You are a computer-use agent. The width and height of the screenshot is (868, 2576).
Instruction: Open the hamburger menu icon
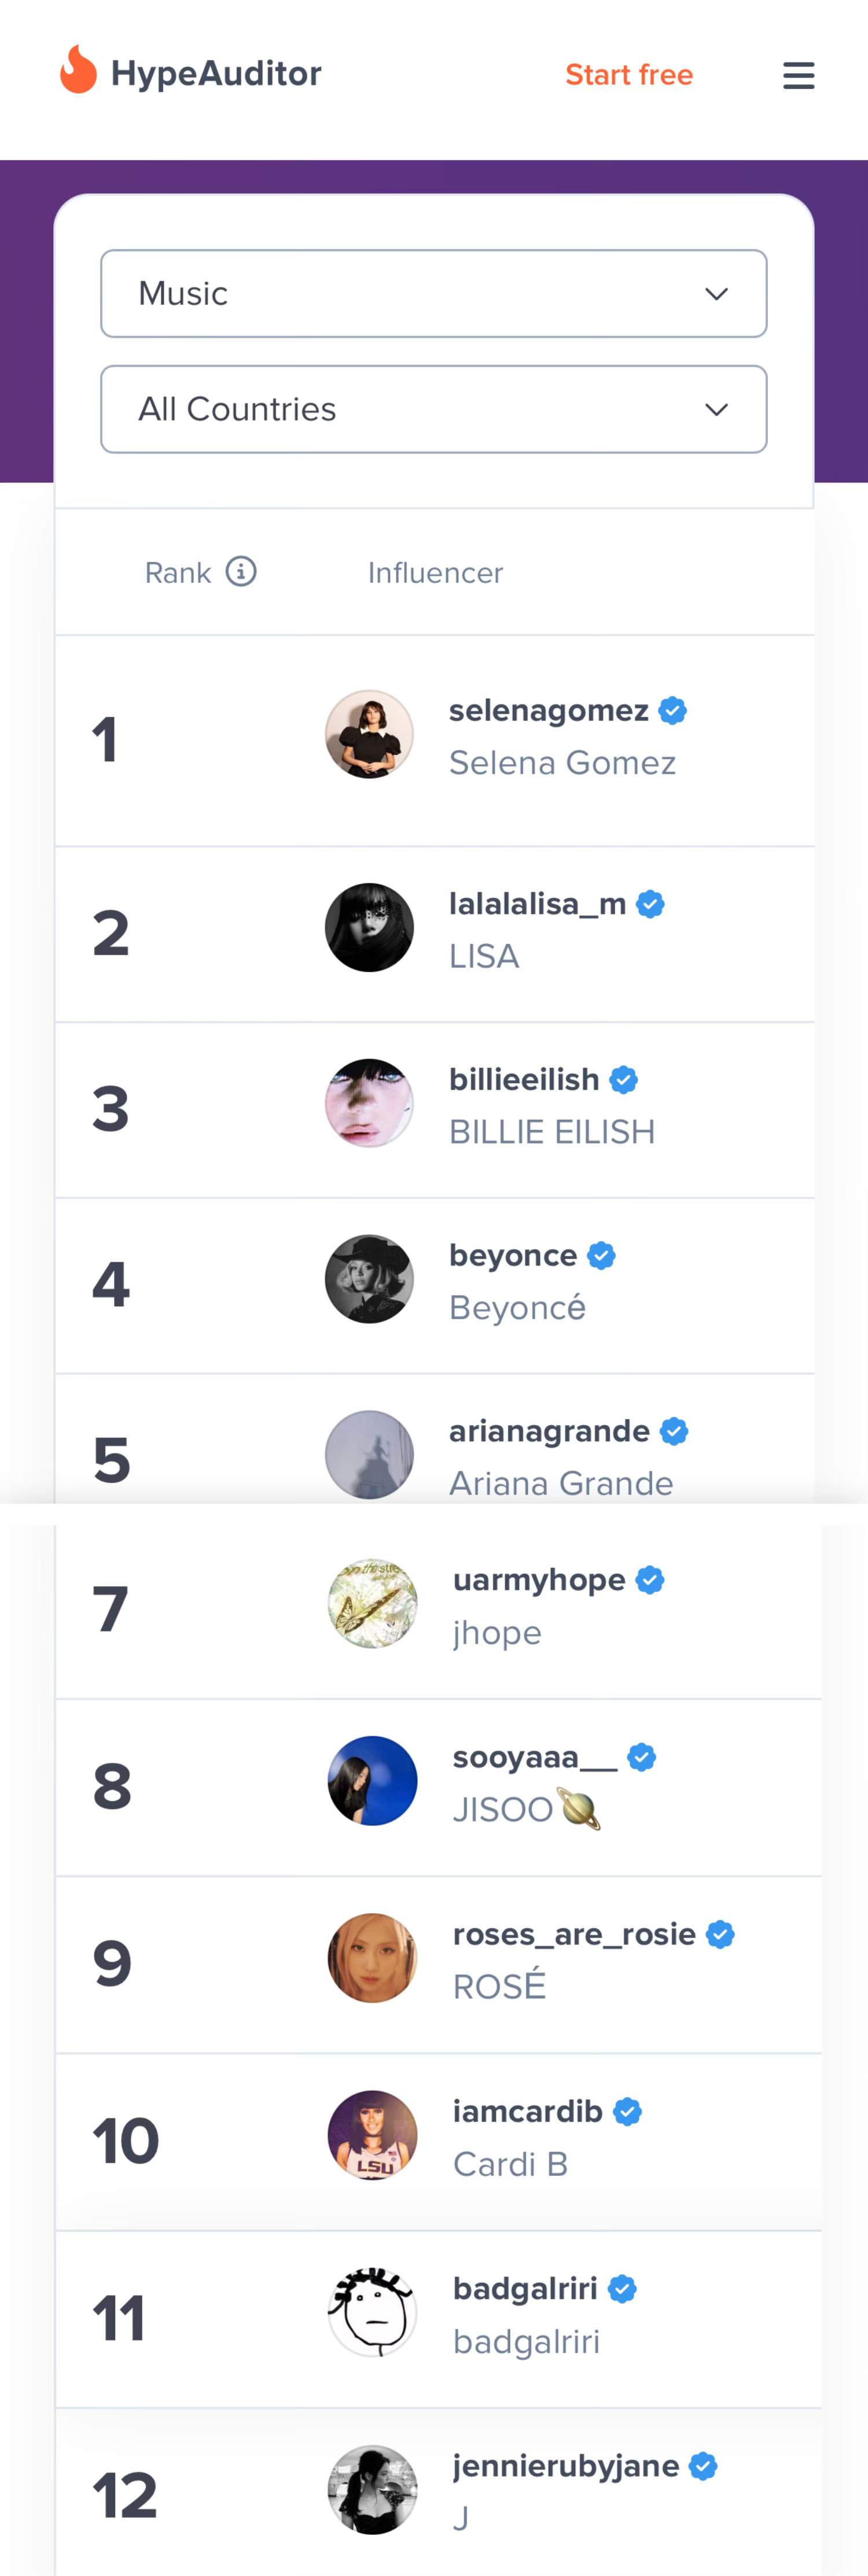pos(798,75)
